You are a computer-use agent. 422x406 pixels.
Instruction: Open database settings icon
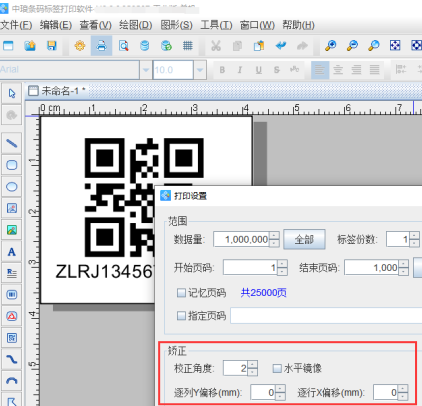point(145,45)
